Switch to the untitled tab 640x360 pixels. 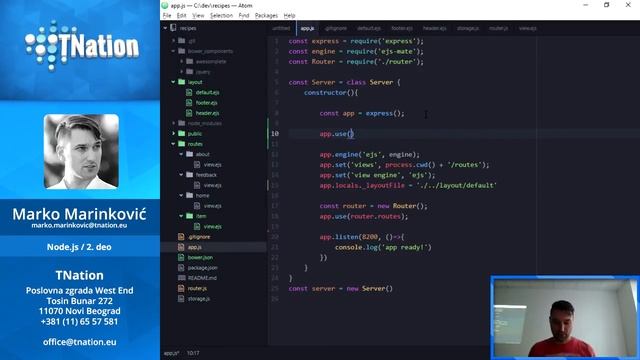point(281,28)
